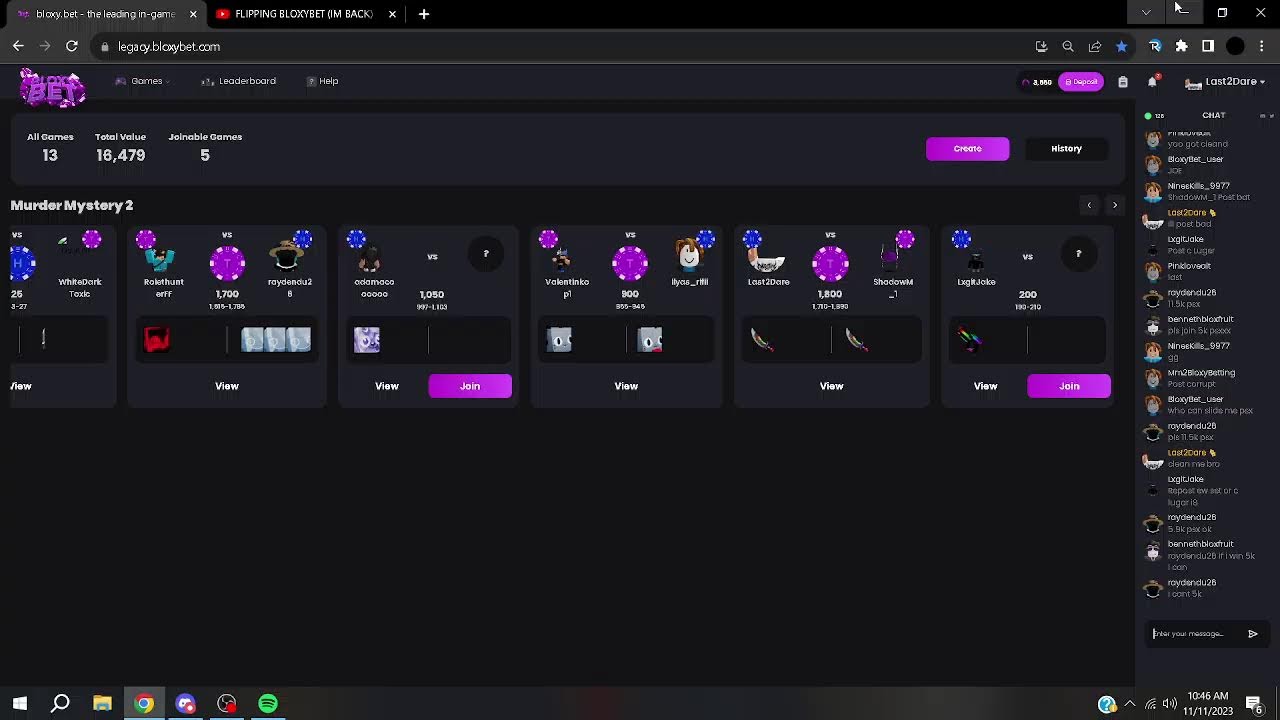
Task: Open the Games dropdown menu
Action: click(142, 81)
